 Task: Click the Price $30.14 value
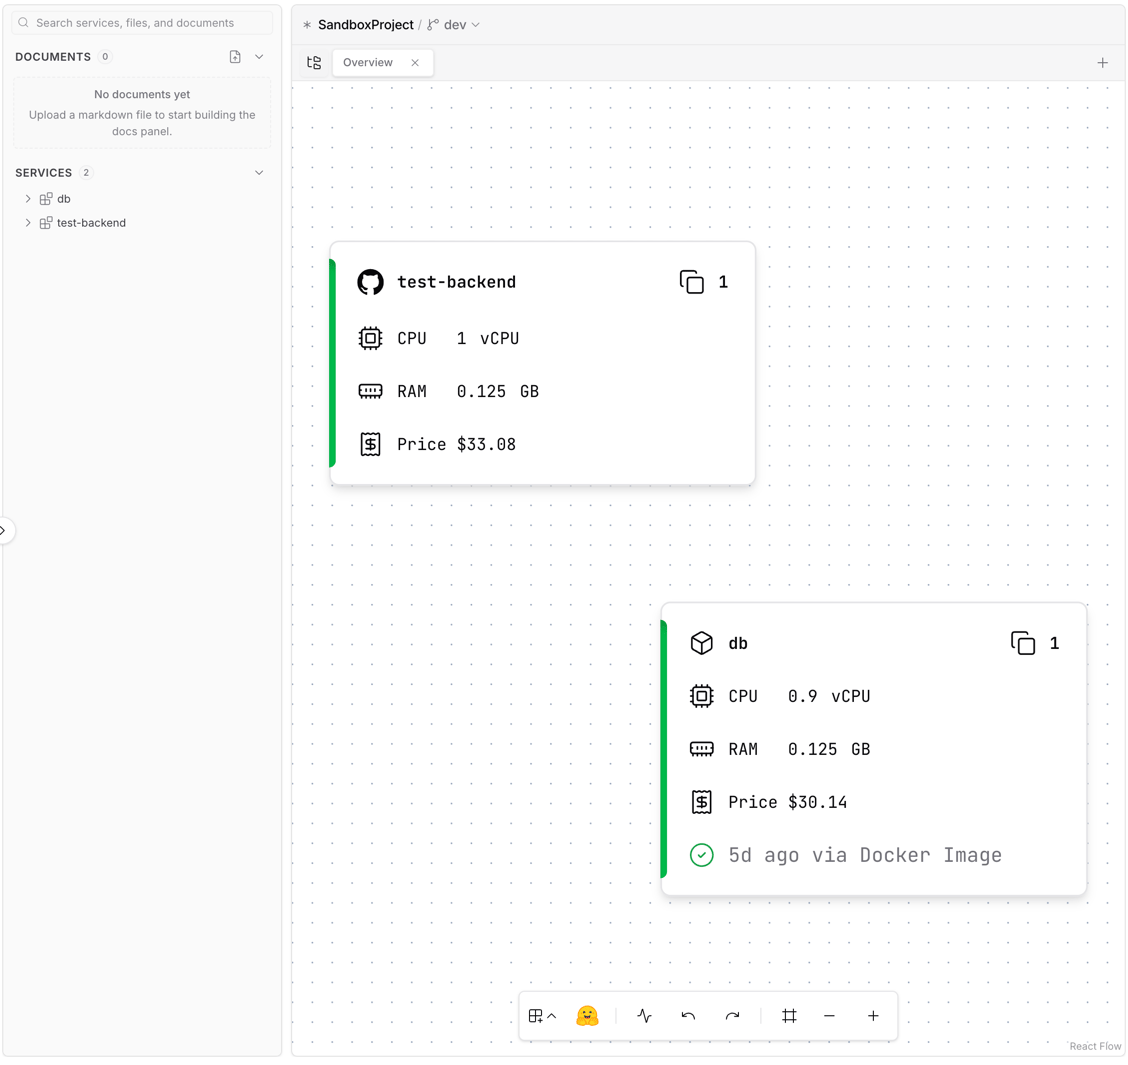tap(817, 802)
